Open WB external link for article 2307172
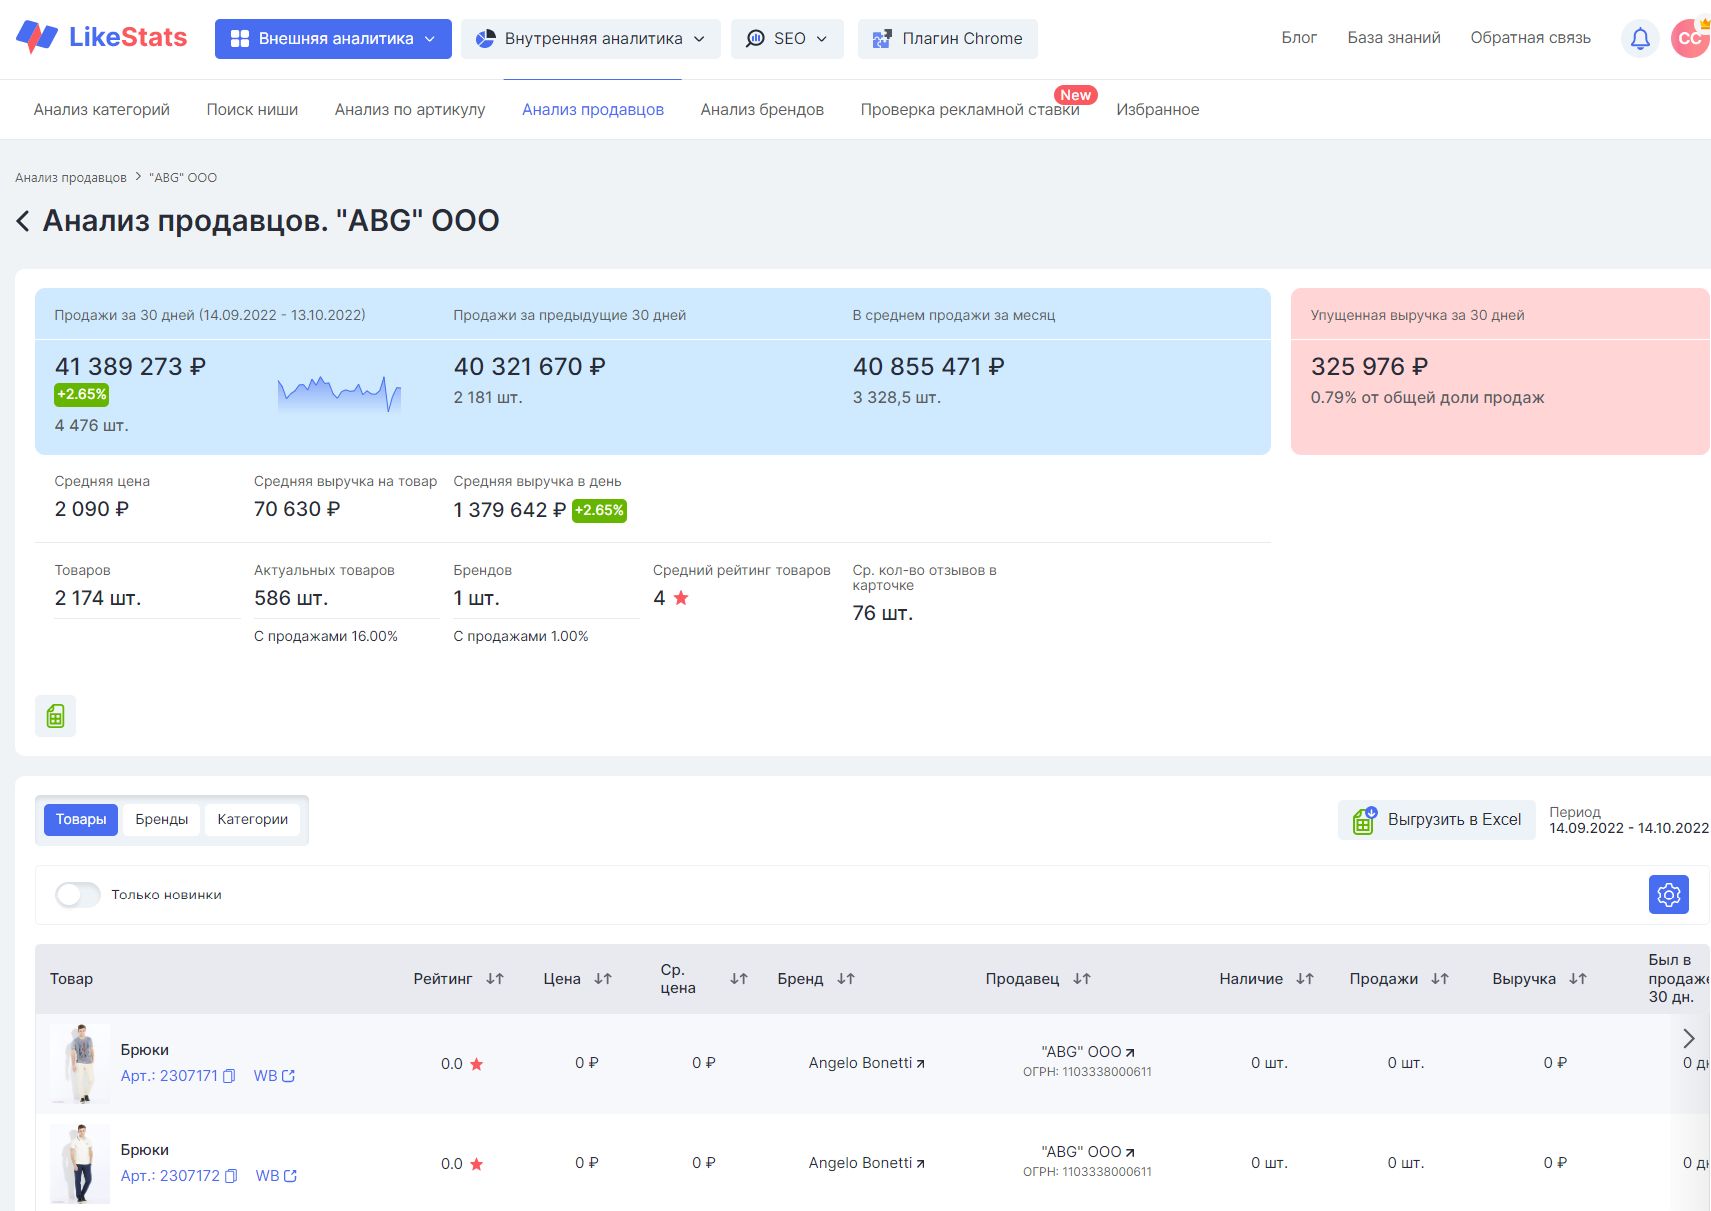This screenshot has height=1211, width=1711. (276, 1176)
